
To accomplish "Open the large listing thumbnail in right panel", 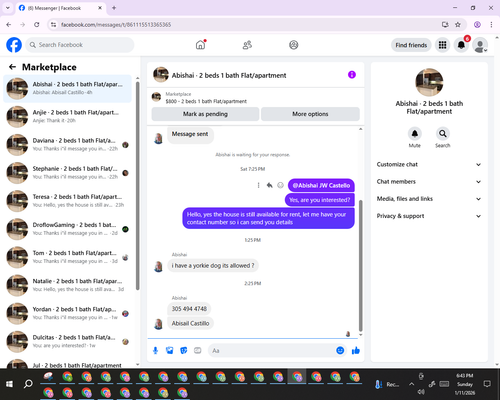I will [429, 82].
